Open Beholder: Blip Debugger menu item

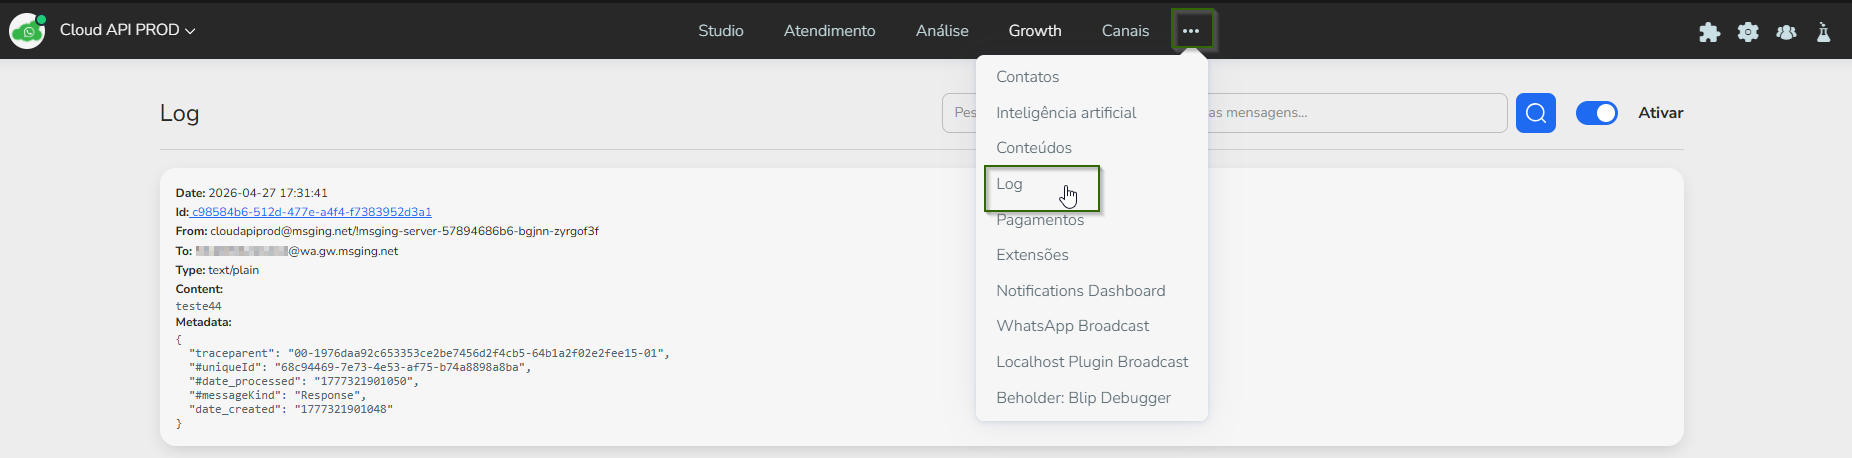tap(1083, 398)
